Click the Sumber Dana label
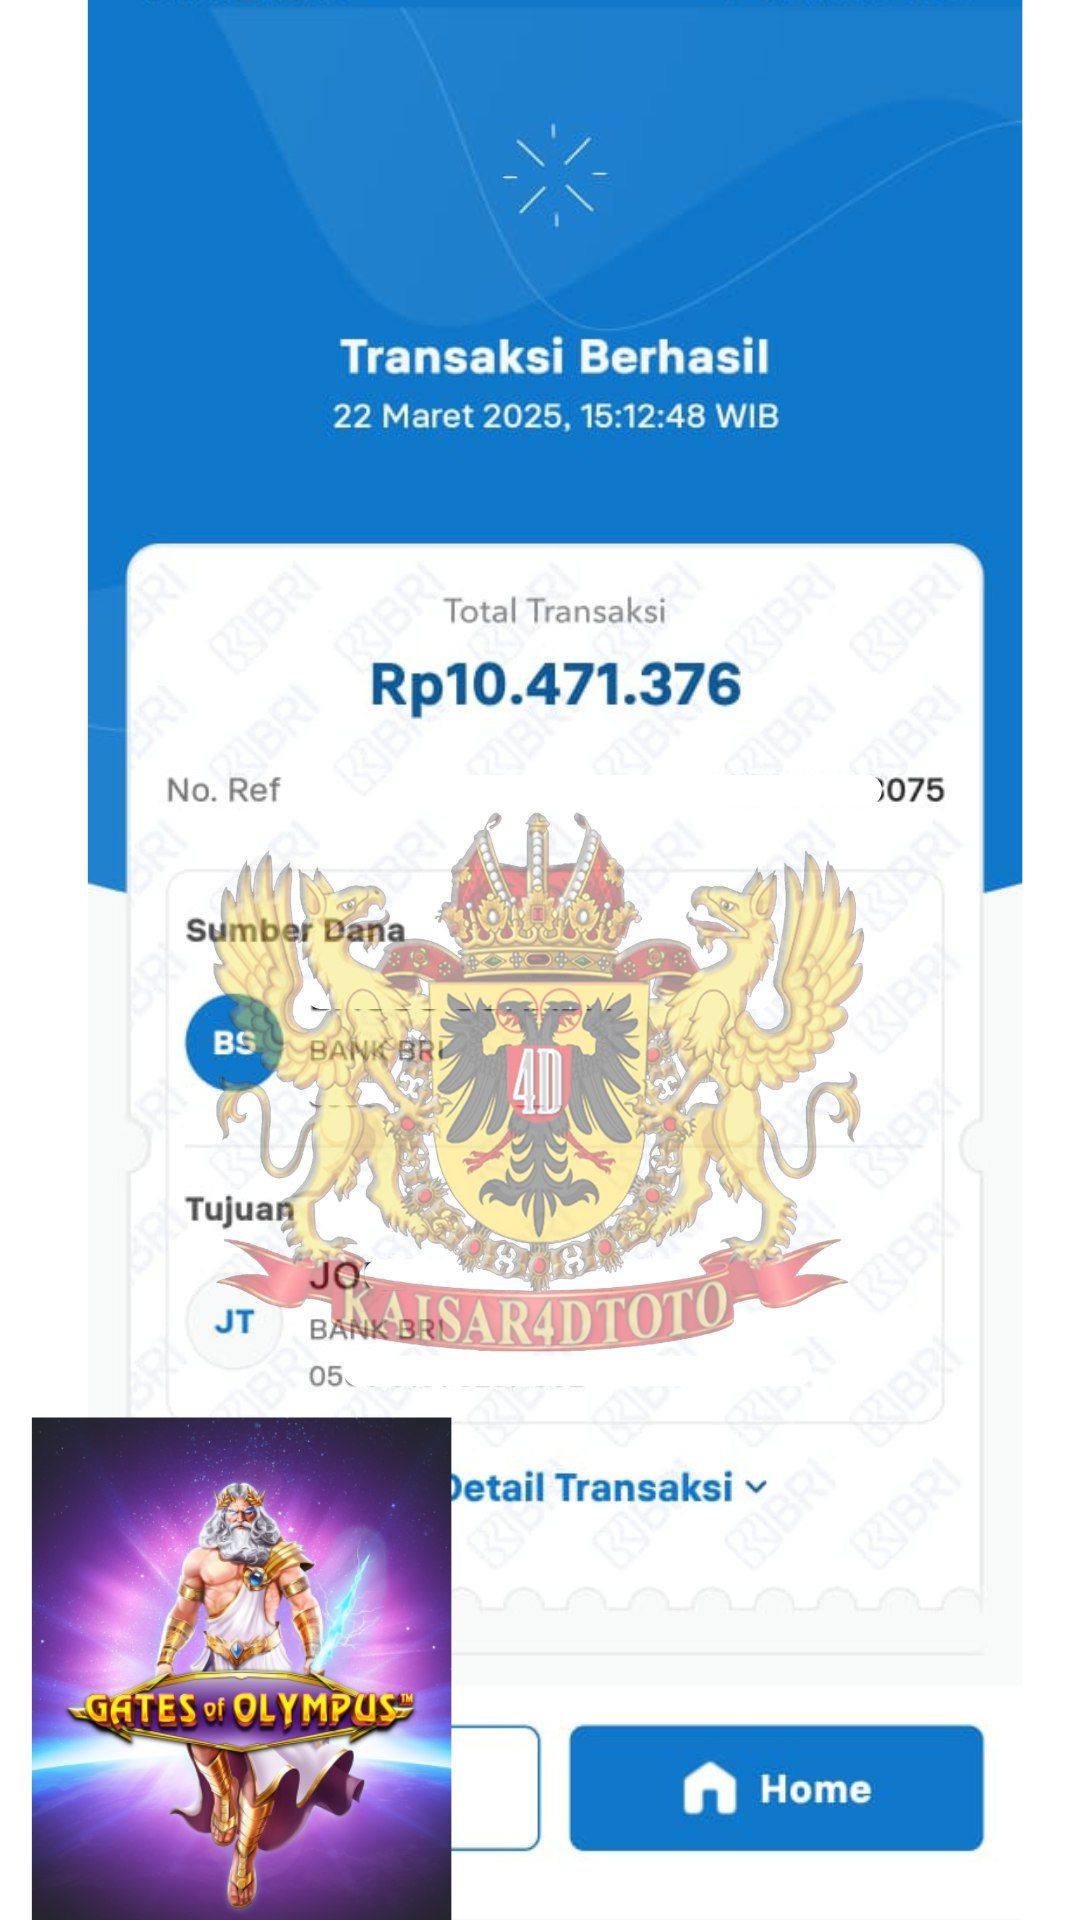 click(295, 930)
